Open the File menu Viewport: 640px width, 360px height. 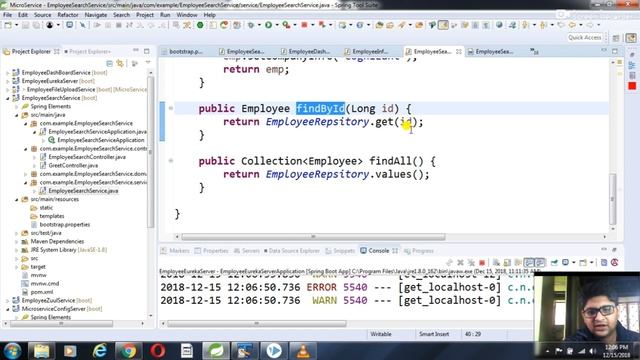point(7,15)
